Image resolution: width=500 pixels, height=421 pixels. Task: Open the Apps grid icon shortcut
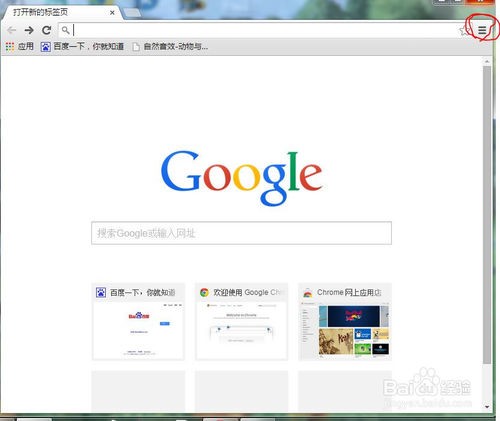tap(10, 47)
